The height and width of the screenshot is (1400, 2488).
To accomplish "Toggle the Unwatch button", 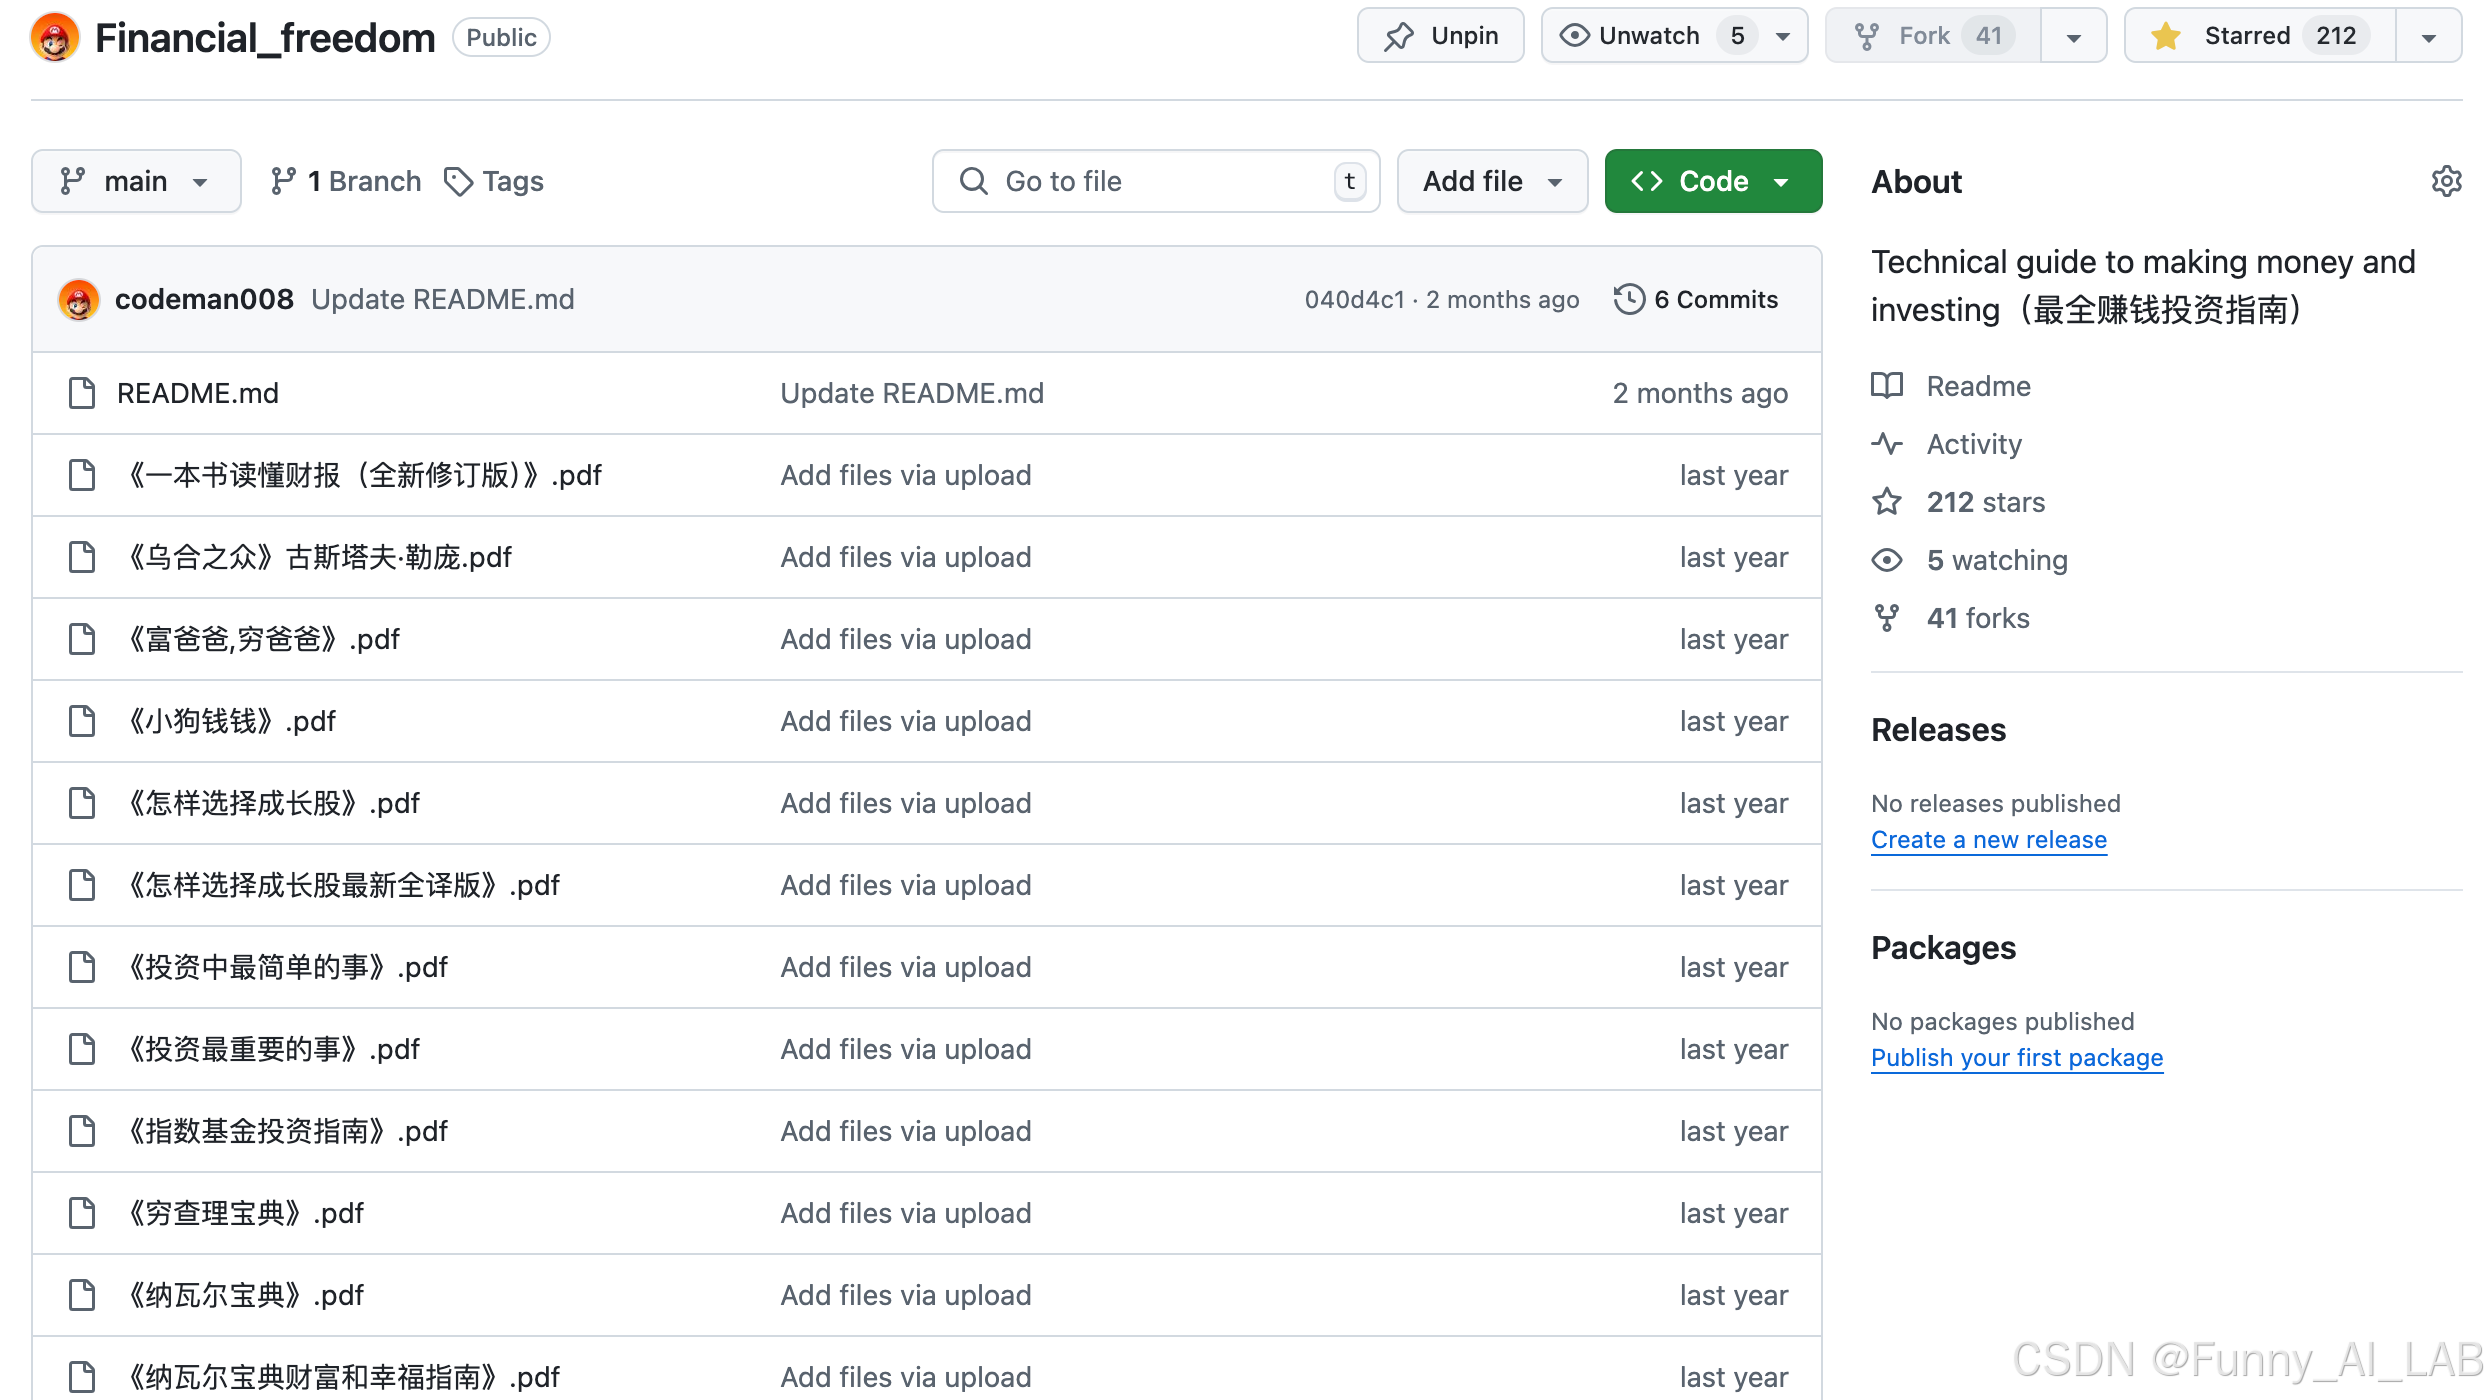I will click(x=1650, y=36).
